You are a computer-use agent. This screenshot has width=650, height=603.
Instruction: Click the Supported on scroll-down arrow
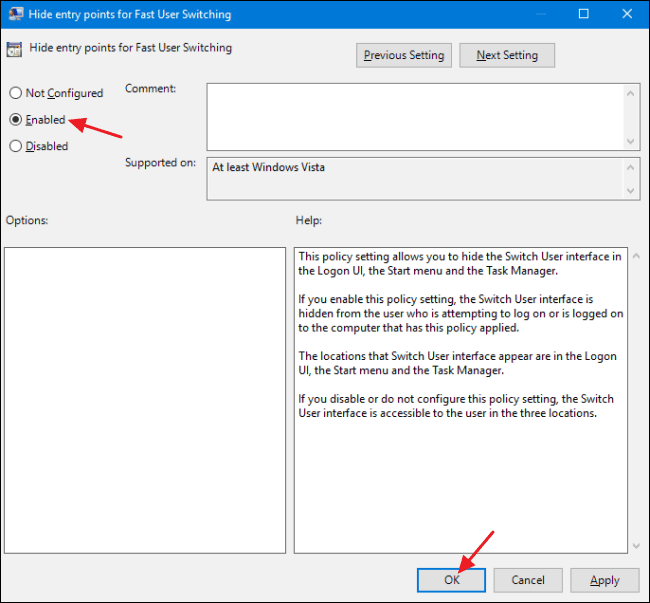[x=631, y=191]
